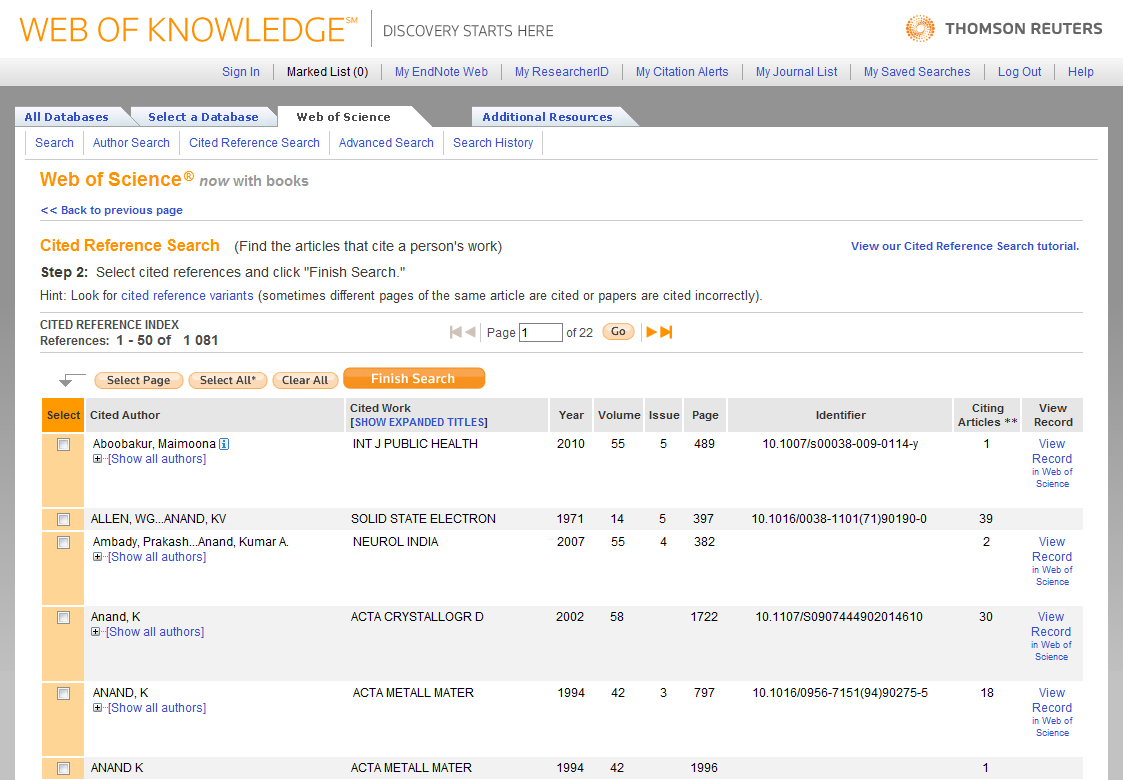Image resolution: width=1123 pixels, height=780 pixels.
Task: Click the citing articles count 39
Action: click(x=986, y=519)
